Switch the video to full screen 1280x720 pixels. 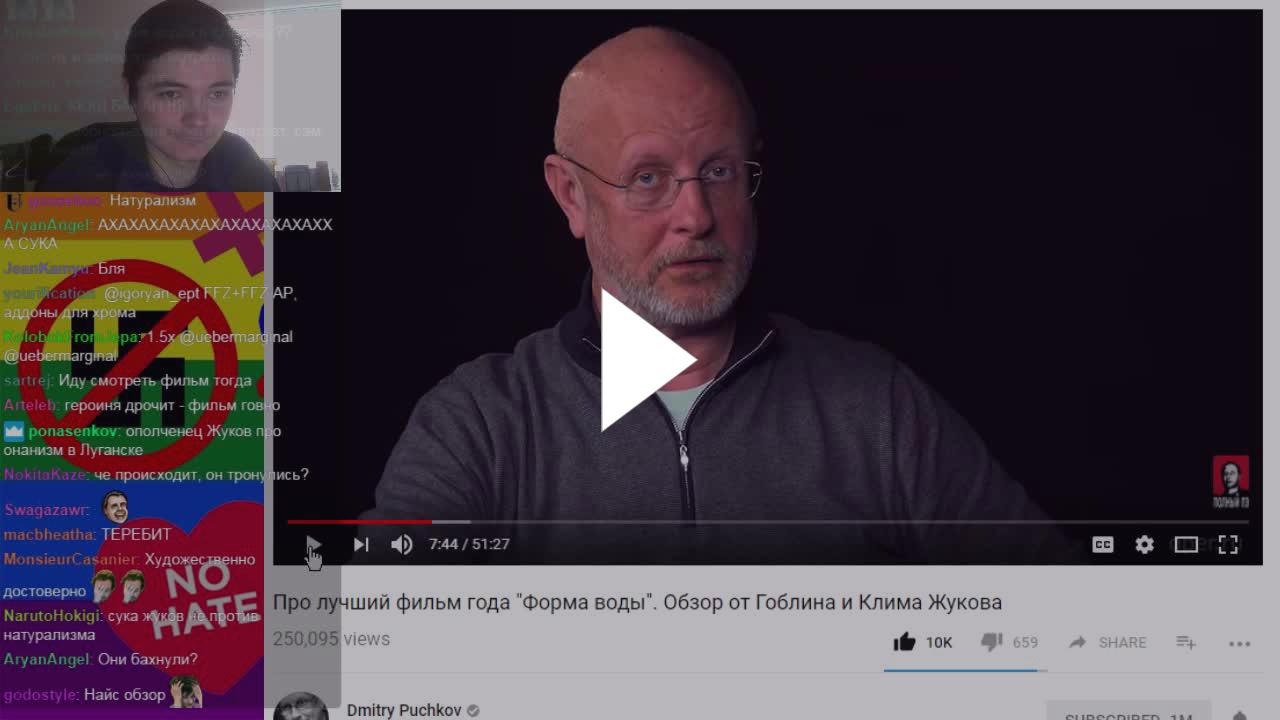(x=1228, y=544)
